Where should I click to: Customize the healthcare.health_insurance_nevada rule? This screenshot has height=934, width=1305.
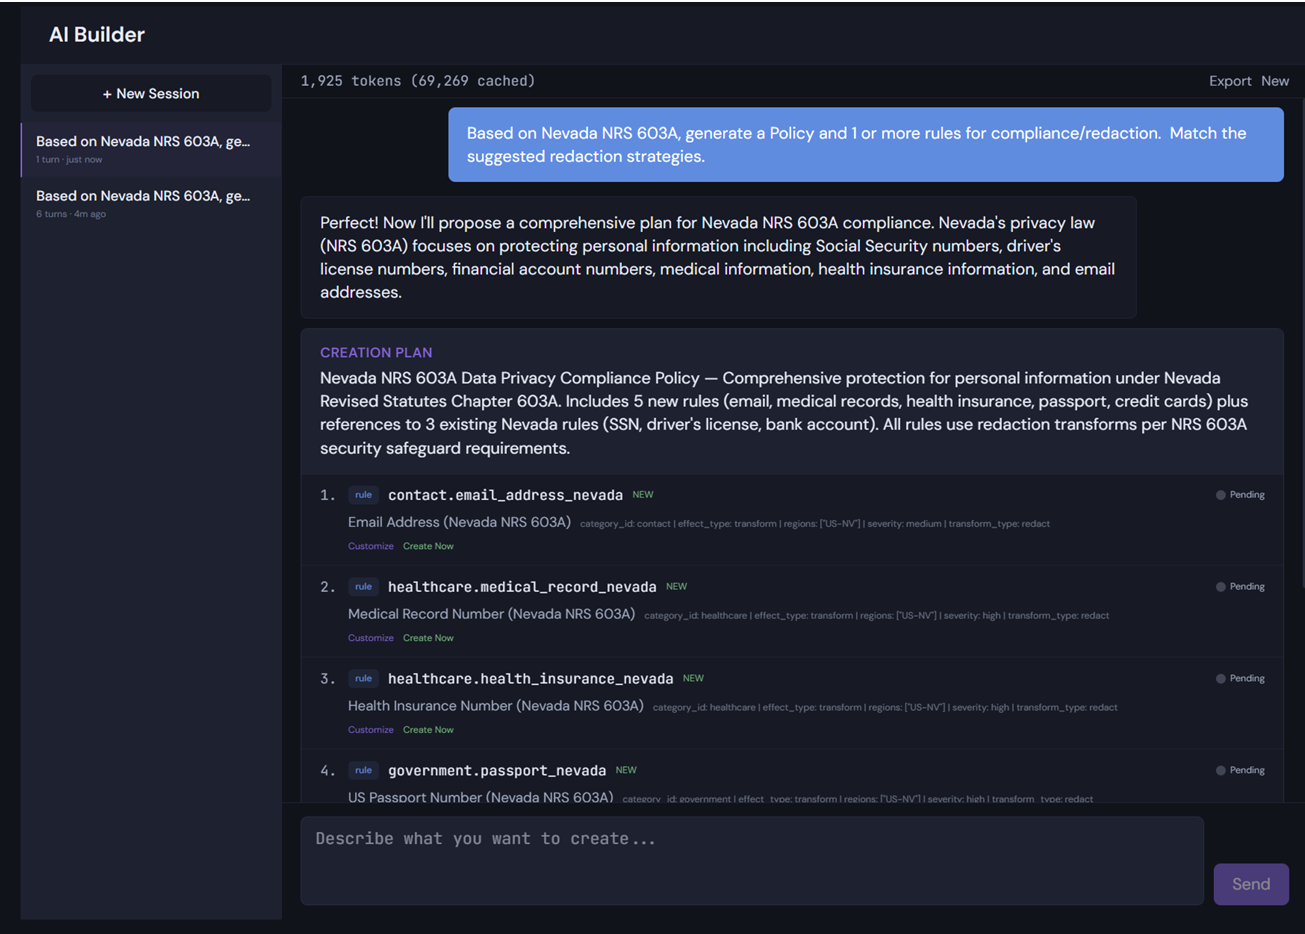[x=371, y=730]
